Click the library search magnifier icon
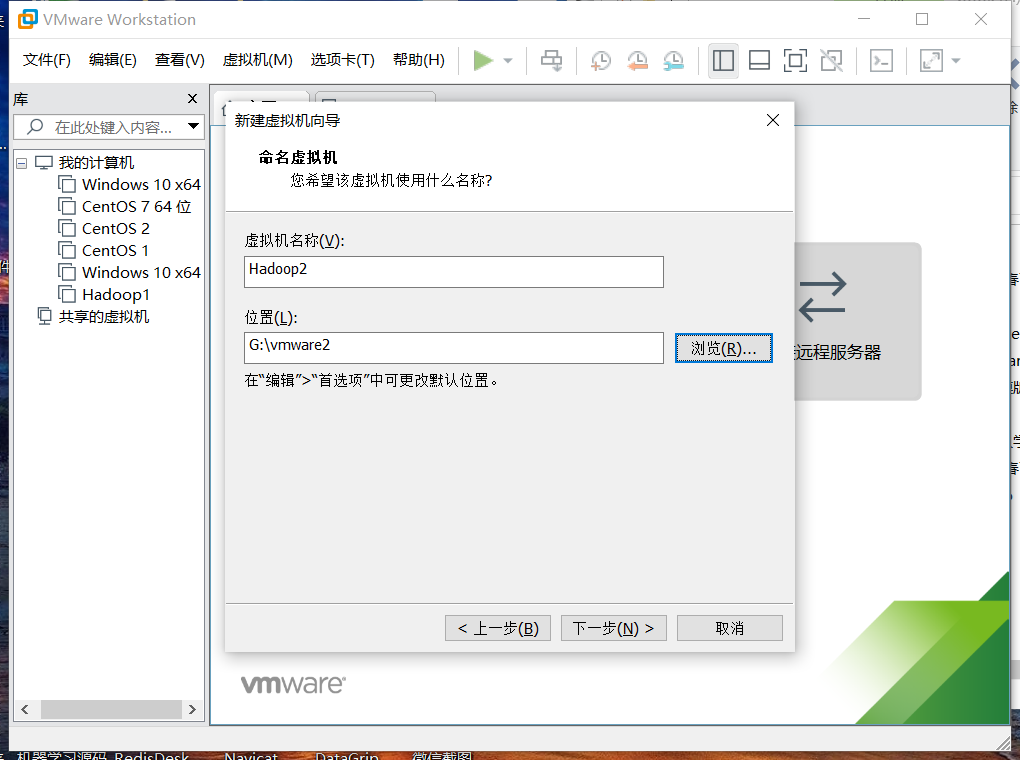The width and height of the screenshot is (1020, 760). (35, 126)
